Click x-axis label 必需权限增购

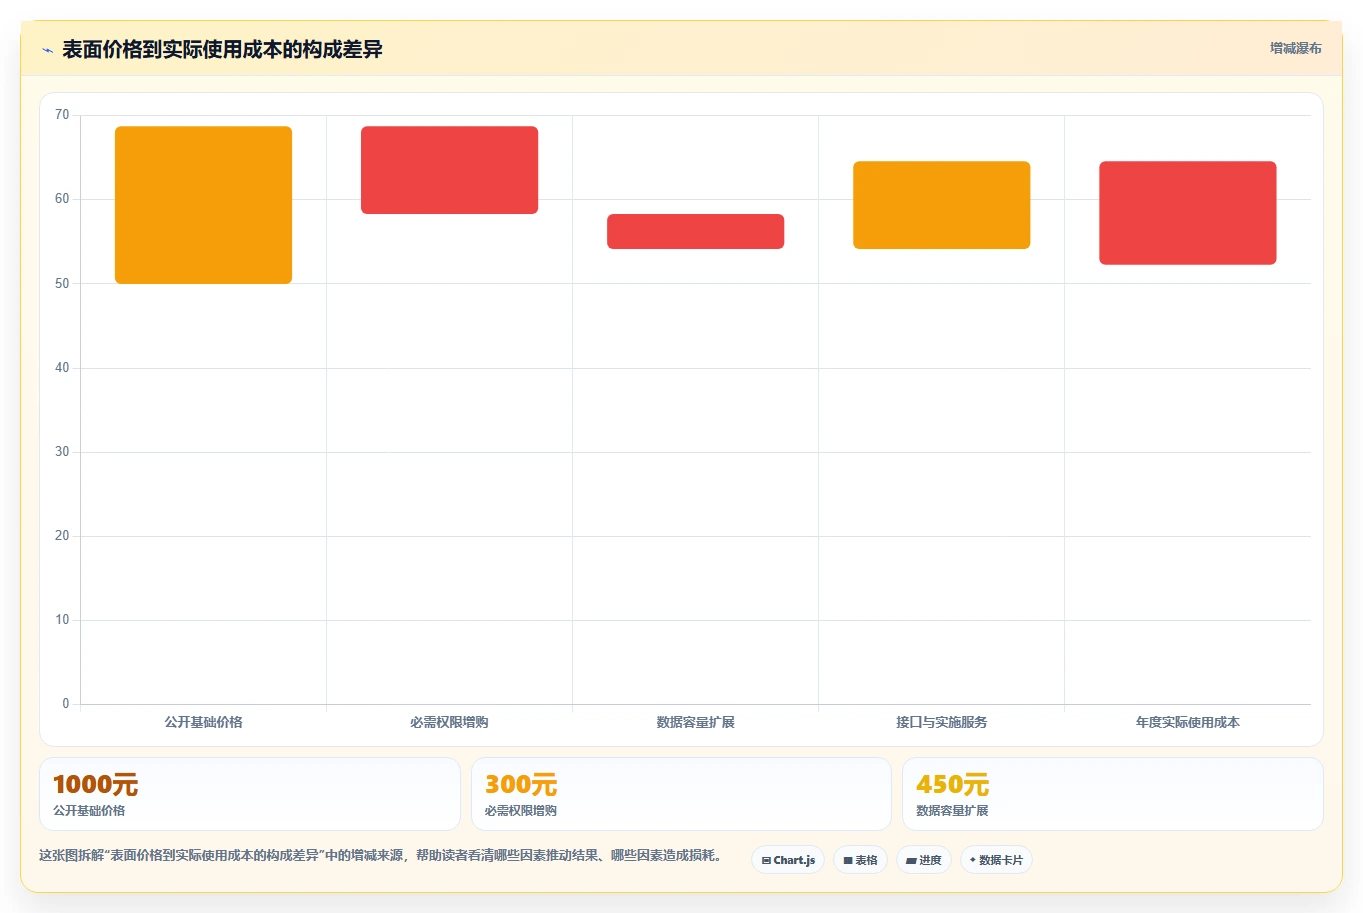click(x=450, y=722)
